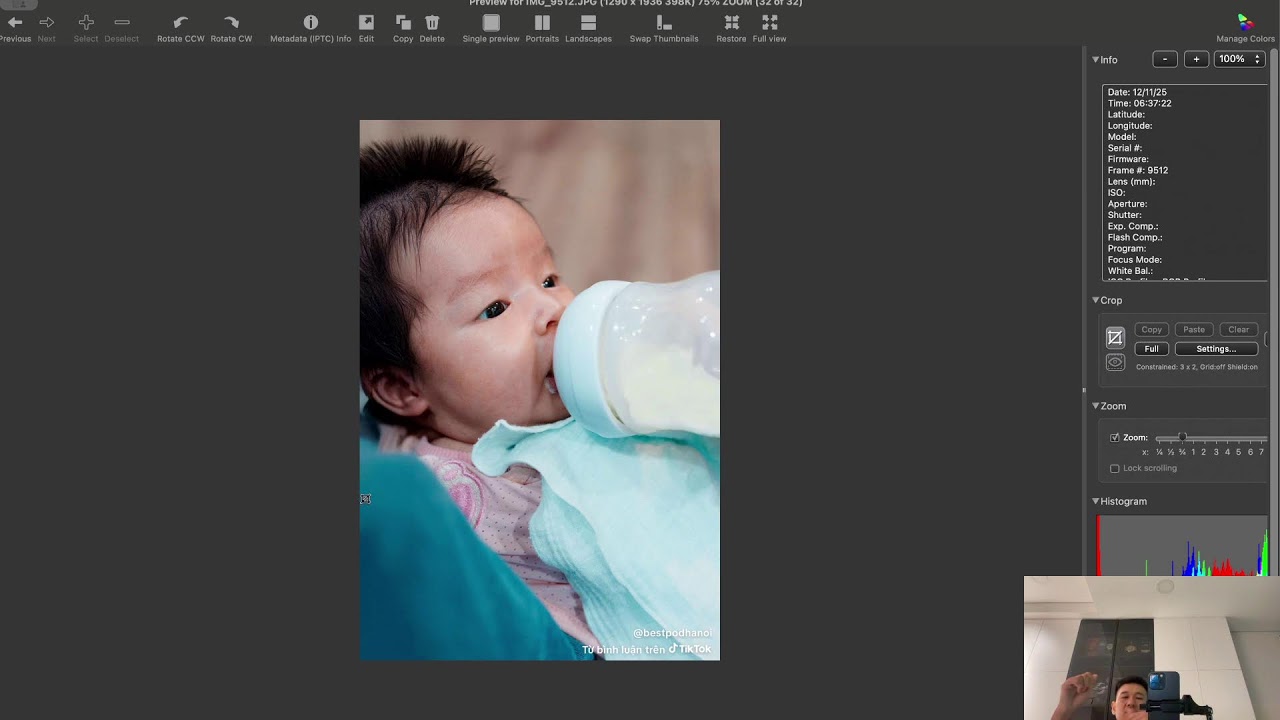Enable Lock scrolling checkbox
Image resolution: width=1280 pixels, height=720 pixels.
point(1115,468)
